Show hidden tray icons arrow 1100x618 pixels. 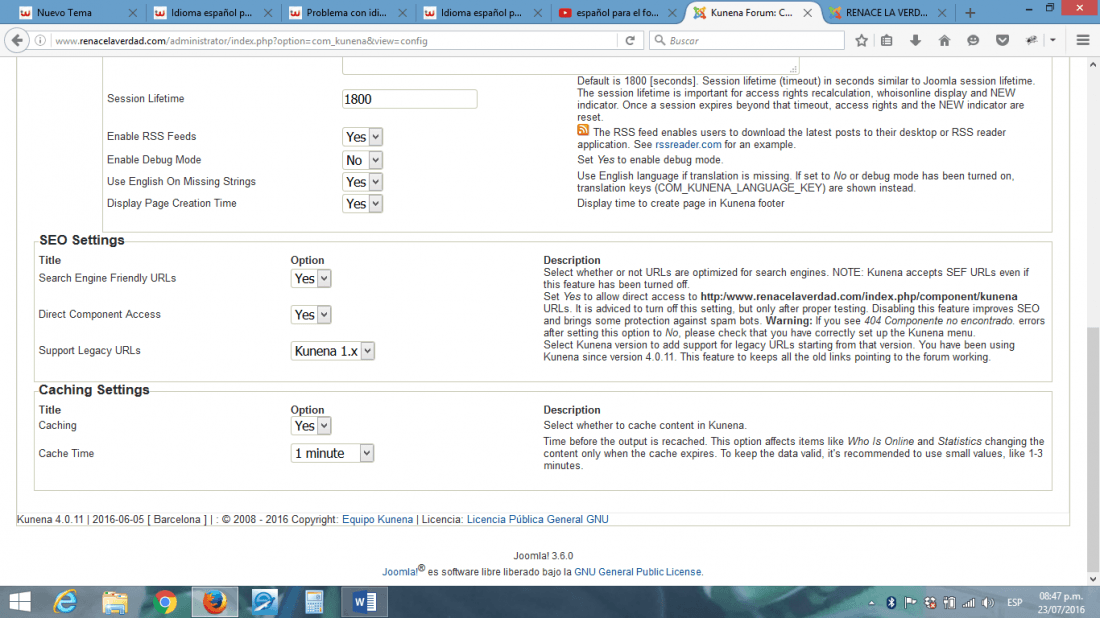[871, 603]
